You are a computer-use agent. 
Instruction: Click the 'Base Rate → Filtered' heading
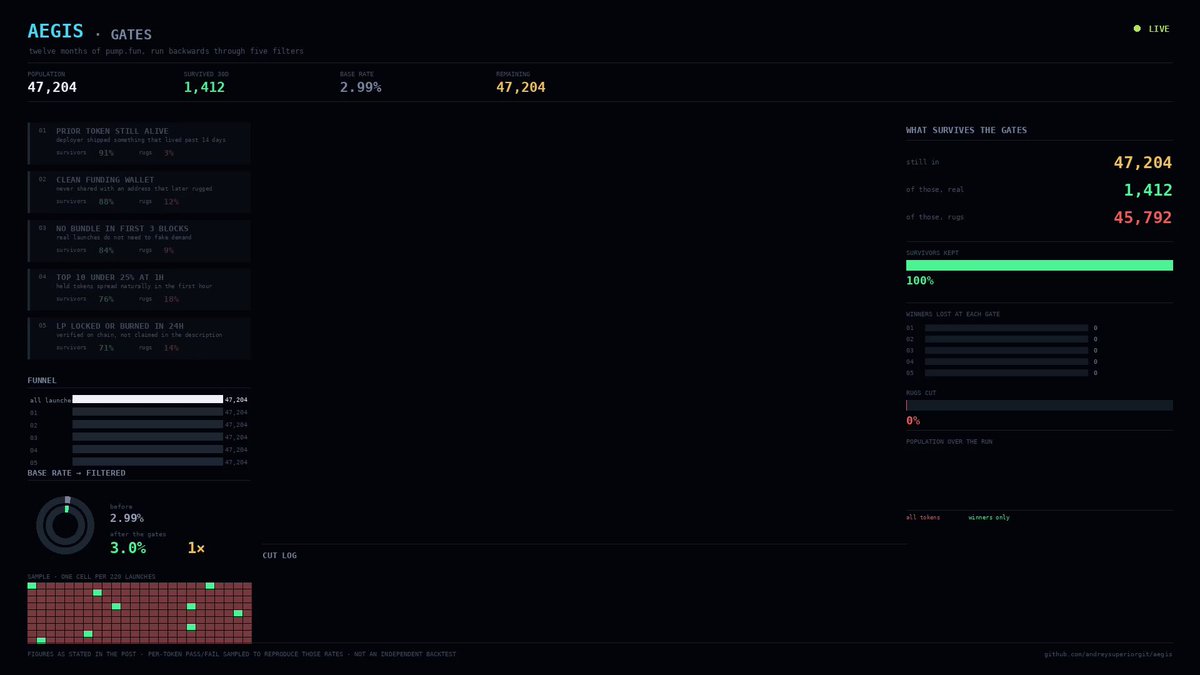[x=77, y=472]
